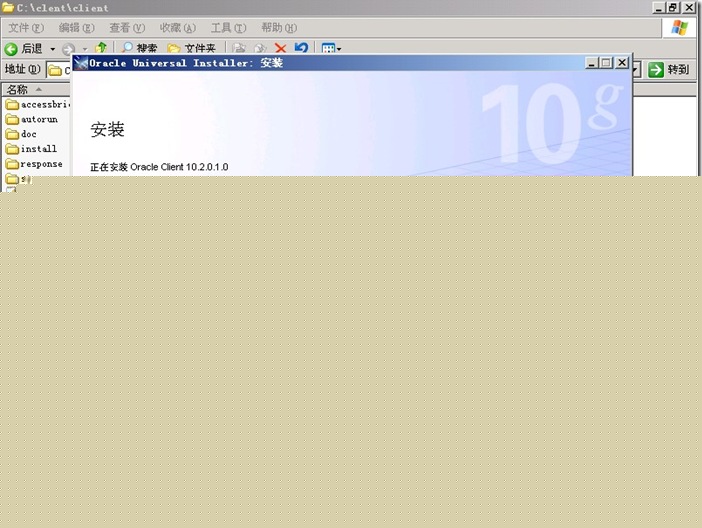
Task: Click the Windows flag logo in Explorer
Action: [x=679, y=28]
